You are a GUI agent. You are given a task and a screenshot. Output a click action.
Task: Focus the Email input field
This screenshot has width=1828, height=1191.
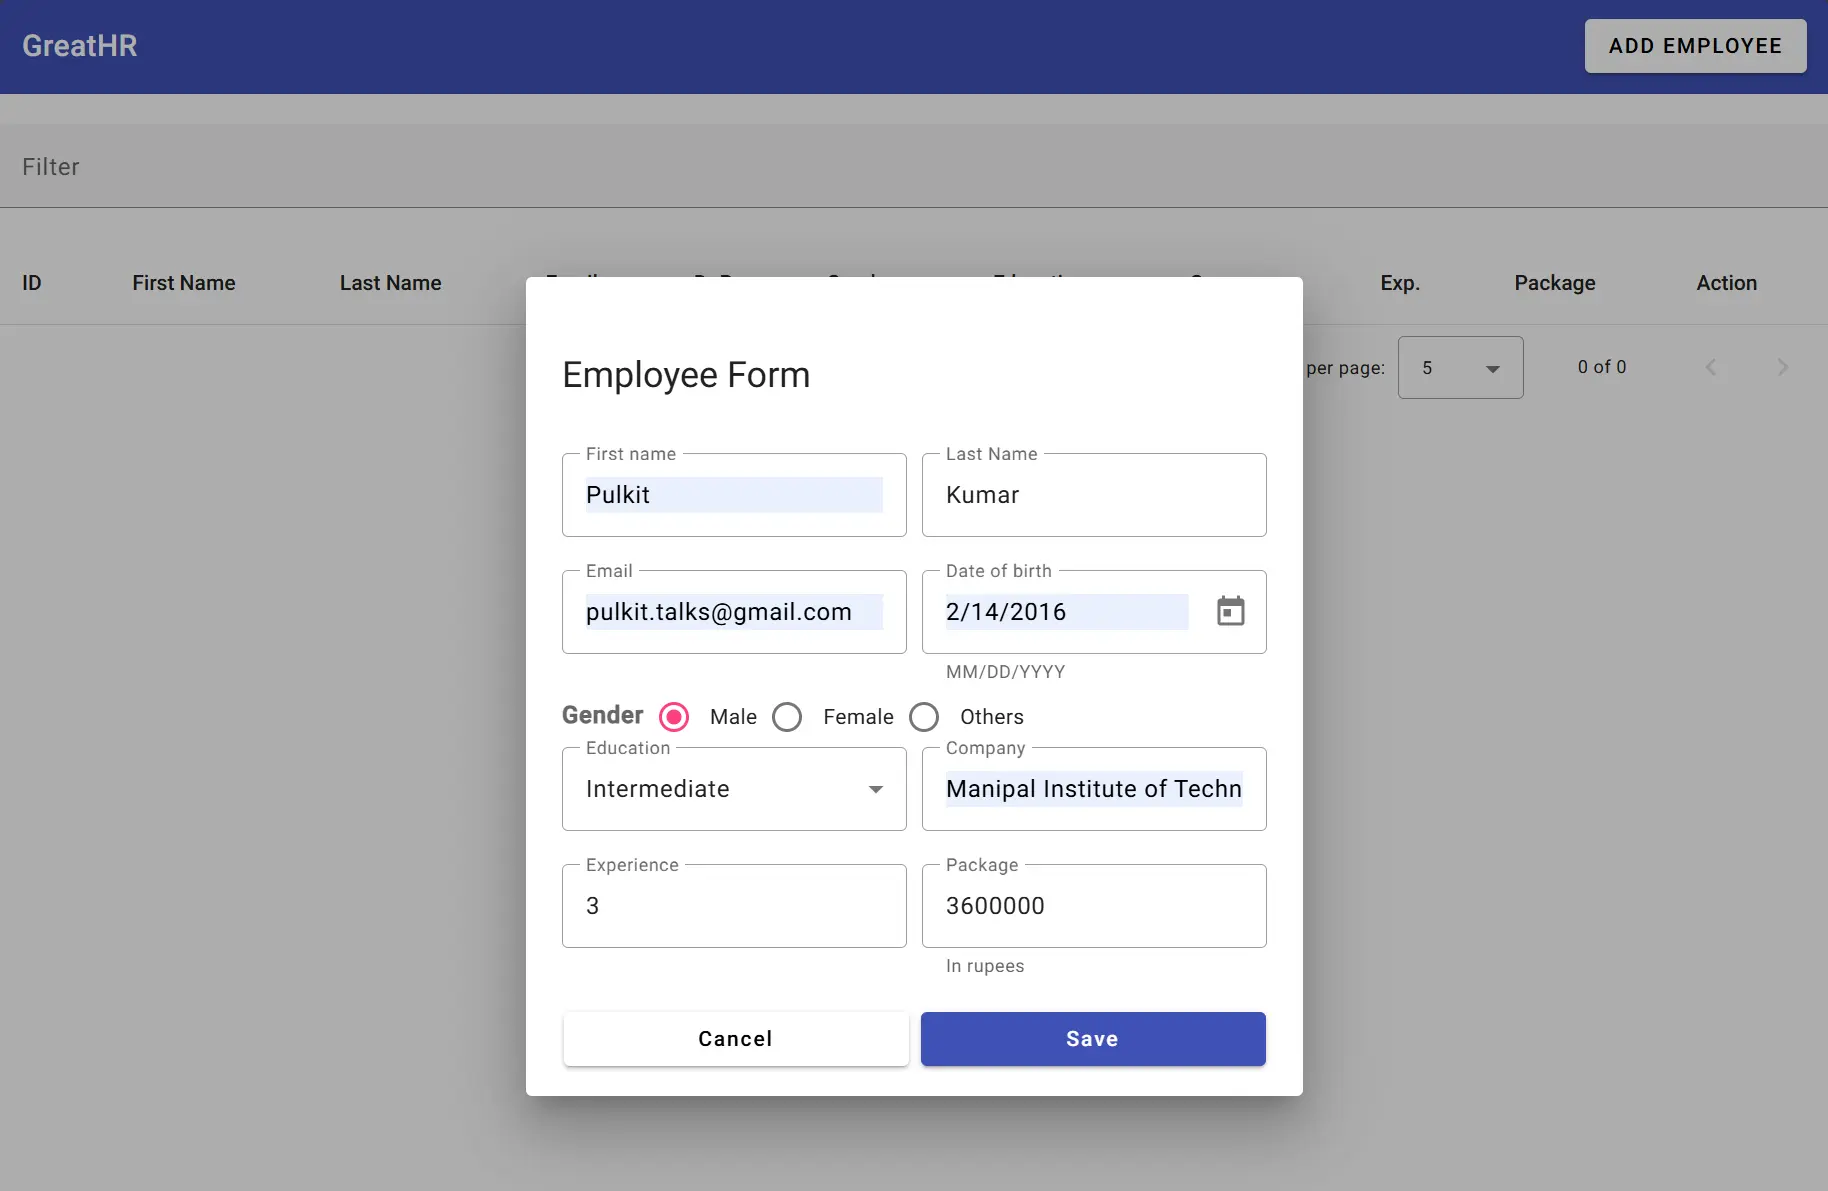pos(734,612)
